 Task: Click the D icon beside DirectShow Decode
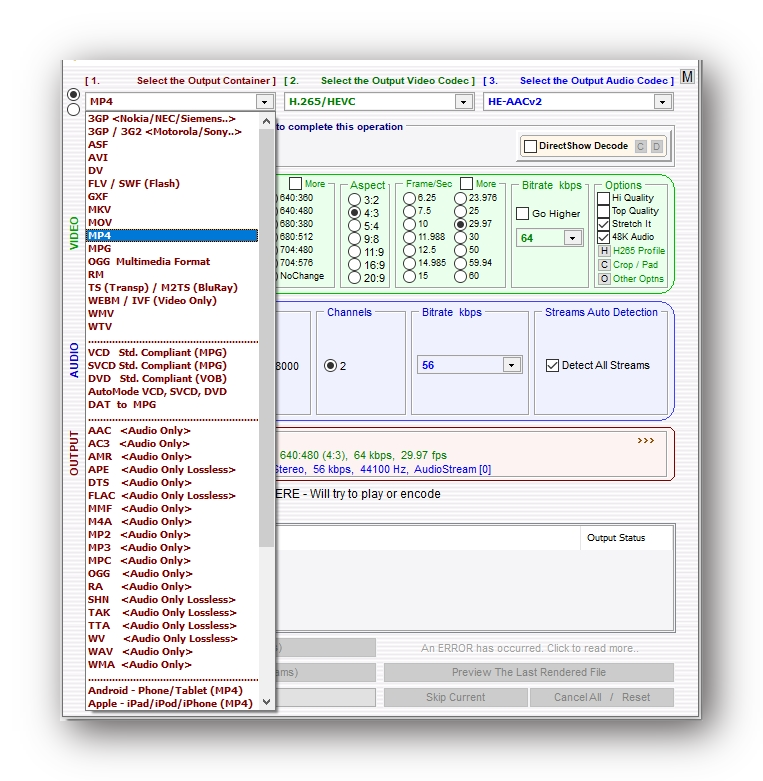click(x=656, y=146)
